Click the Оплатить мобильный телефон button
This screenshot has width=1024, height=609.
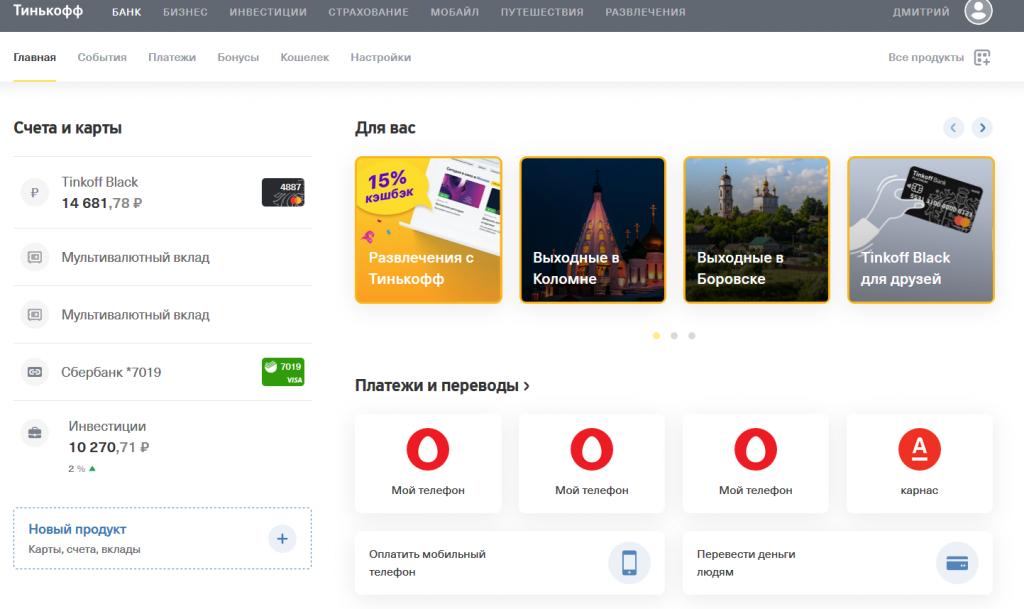[x=509, y=563]
